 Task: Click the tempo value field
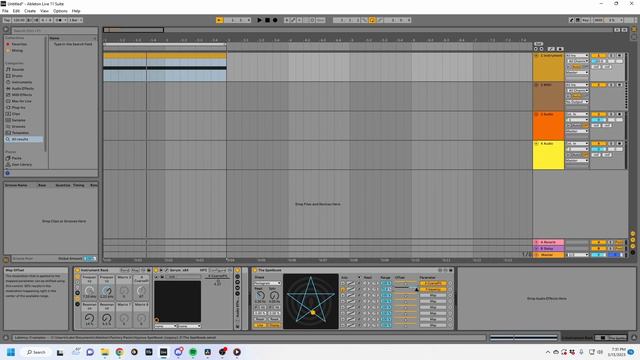coord(19,20)
